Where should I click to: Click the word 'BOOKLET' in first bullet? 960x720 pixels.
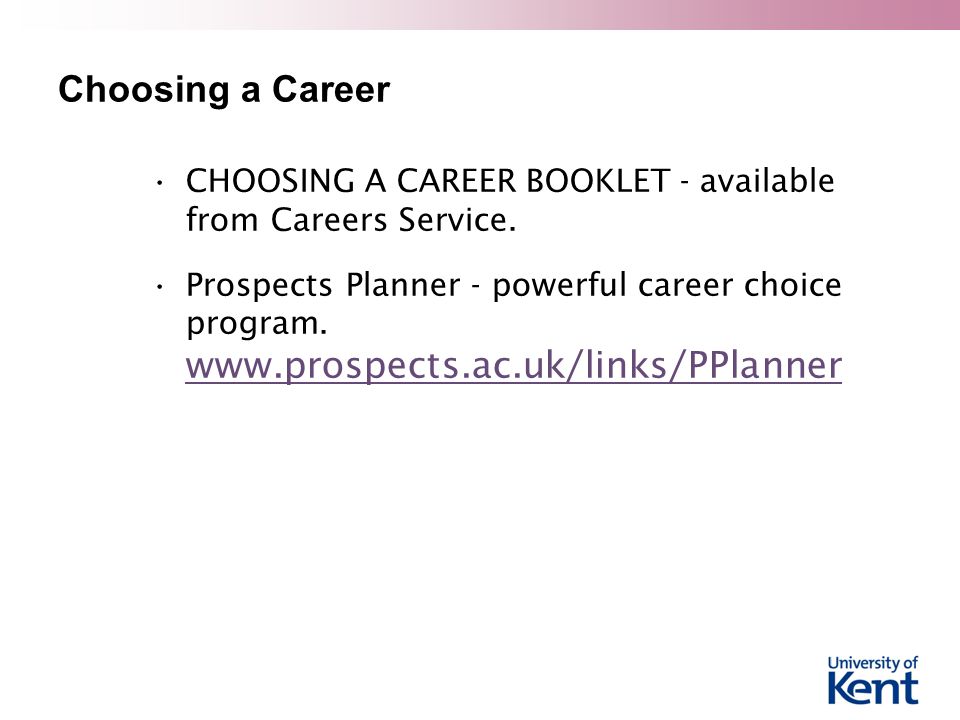(597, 181)
